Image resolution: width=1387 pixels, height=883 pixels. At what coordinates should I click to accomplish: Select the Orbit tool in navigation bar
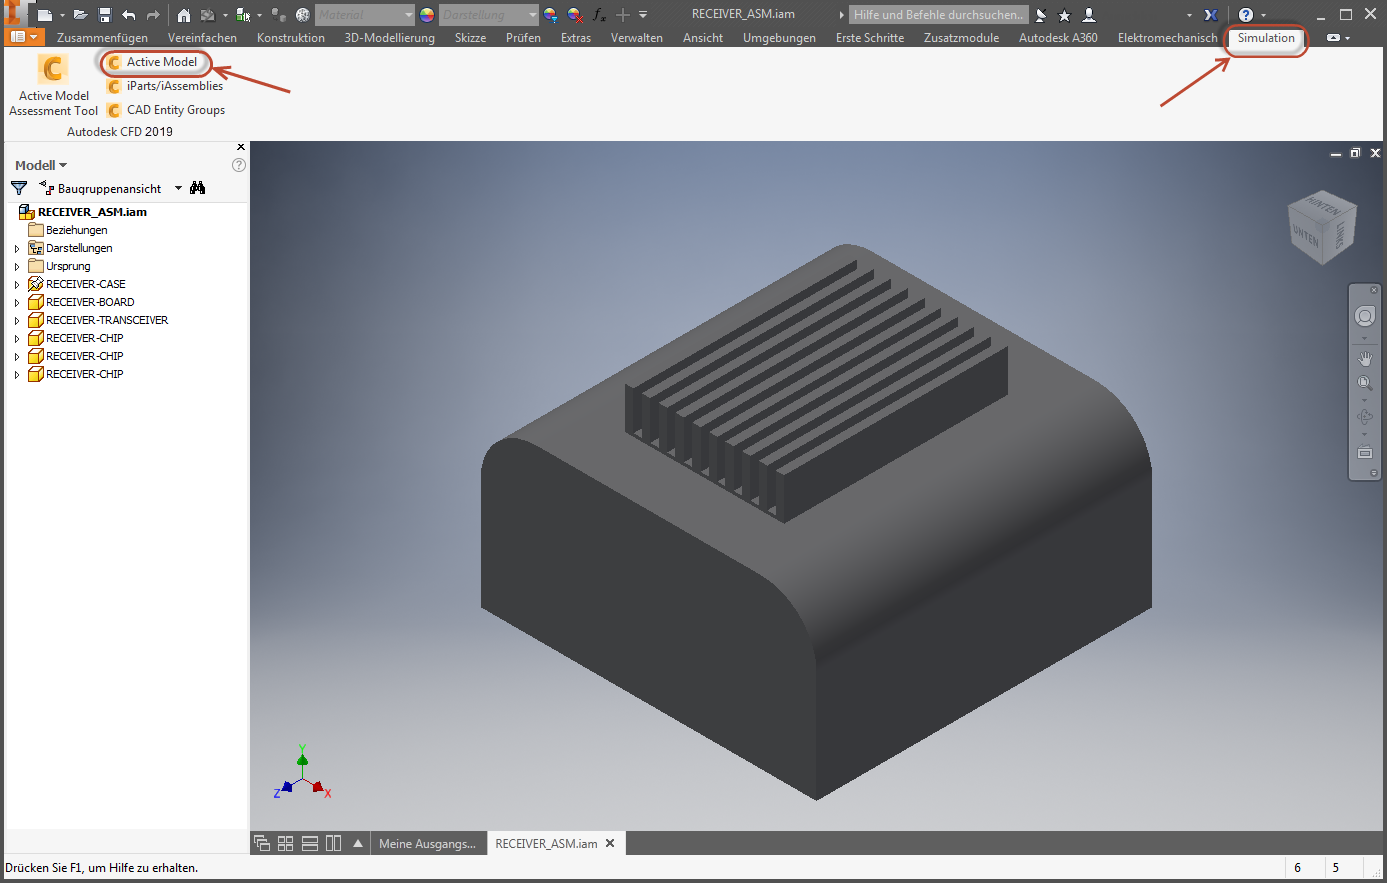click(x=1365, y=417)
